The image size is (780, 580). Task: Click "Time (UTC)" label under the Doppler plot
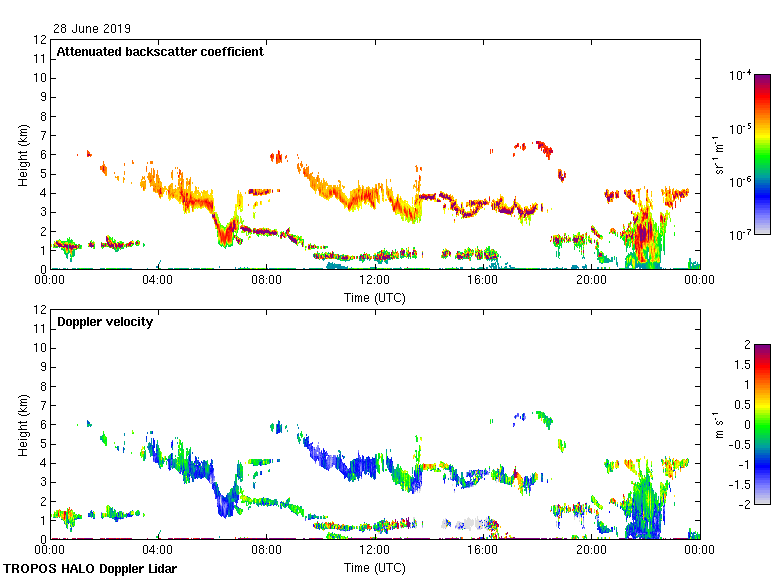click(375, 567)
